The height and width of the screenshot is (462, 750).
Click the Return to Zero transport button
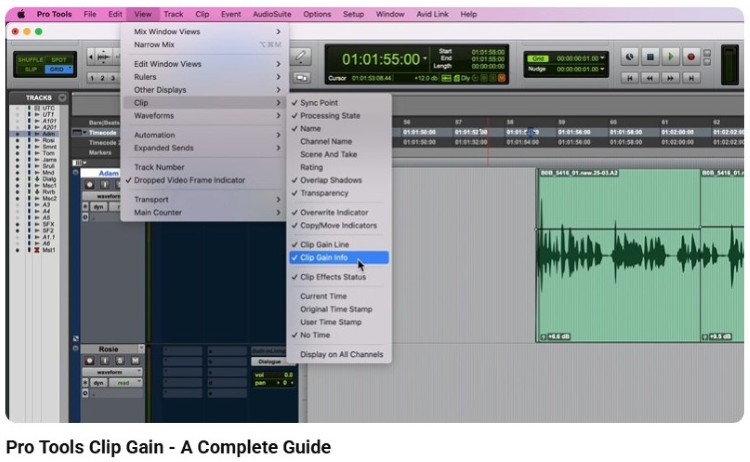click(x=630, y=78)
